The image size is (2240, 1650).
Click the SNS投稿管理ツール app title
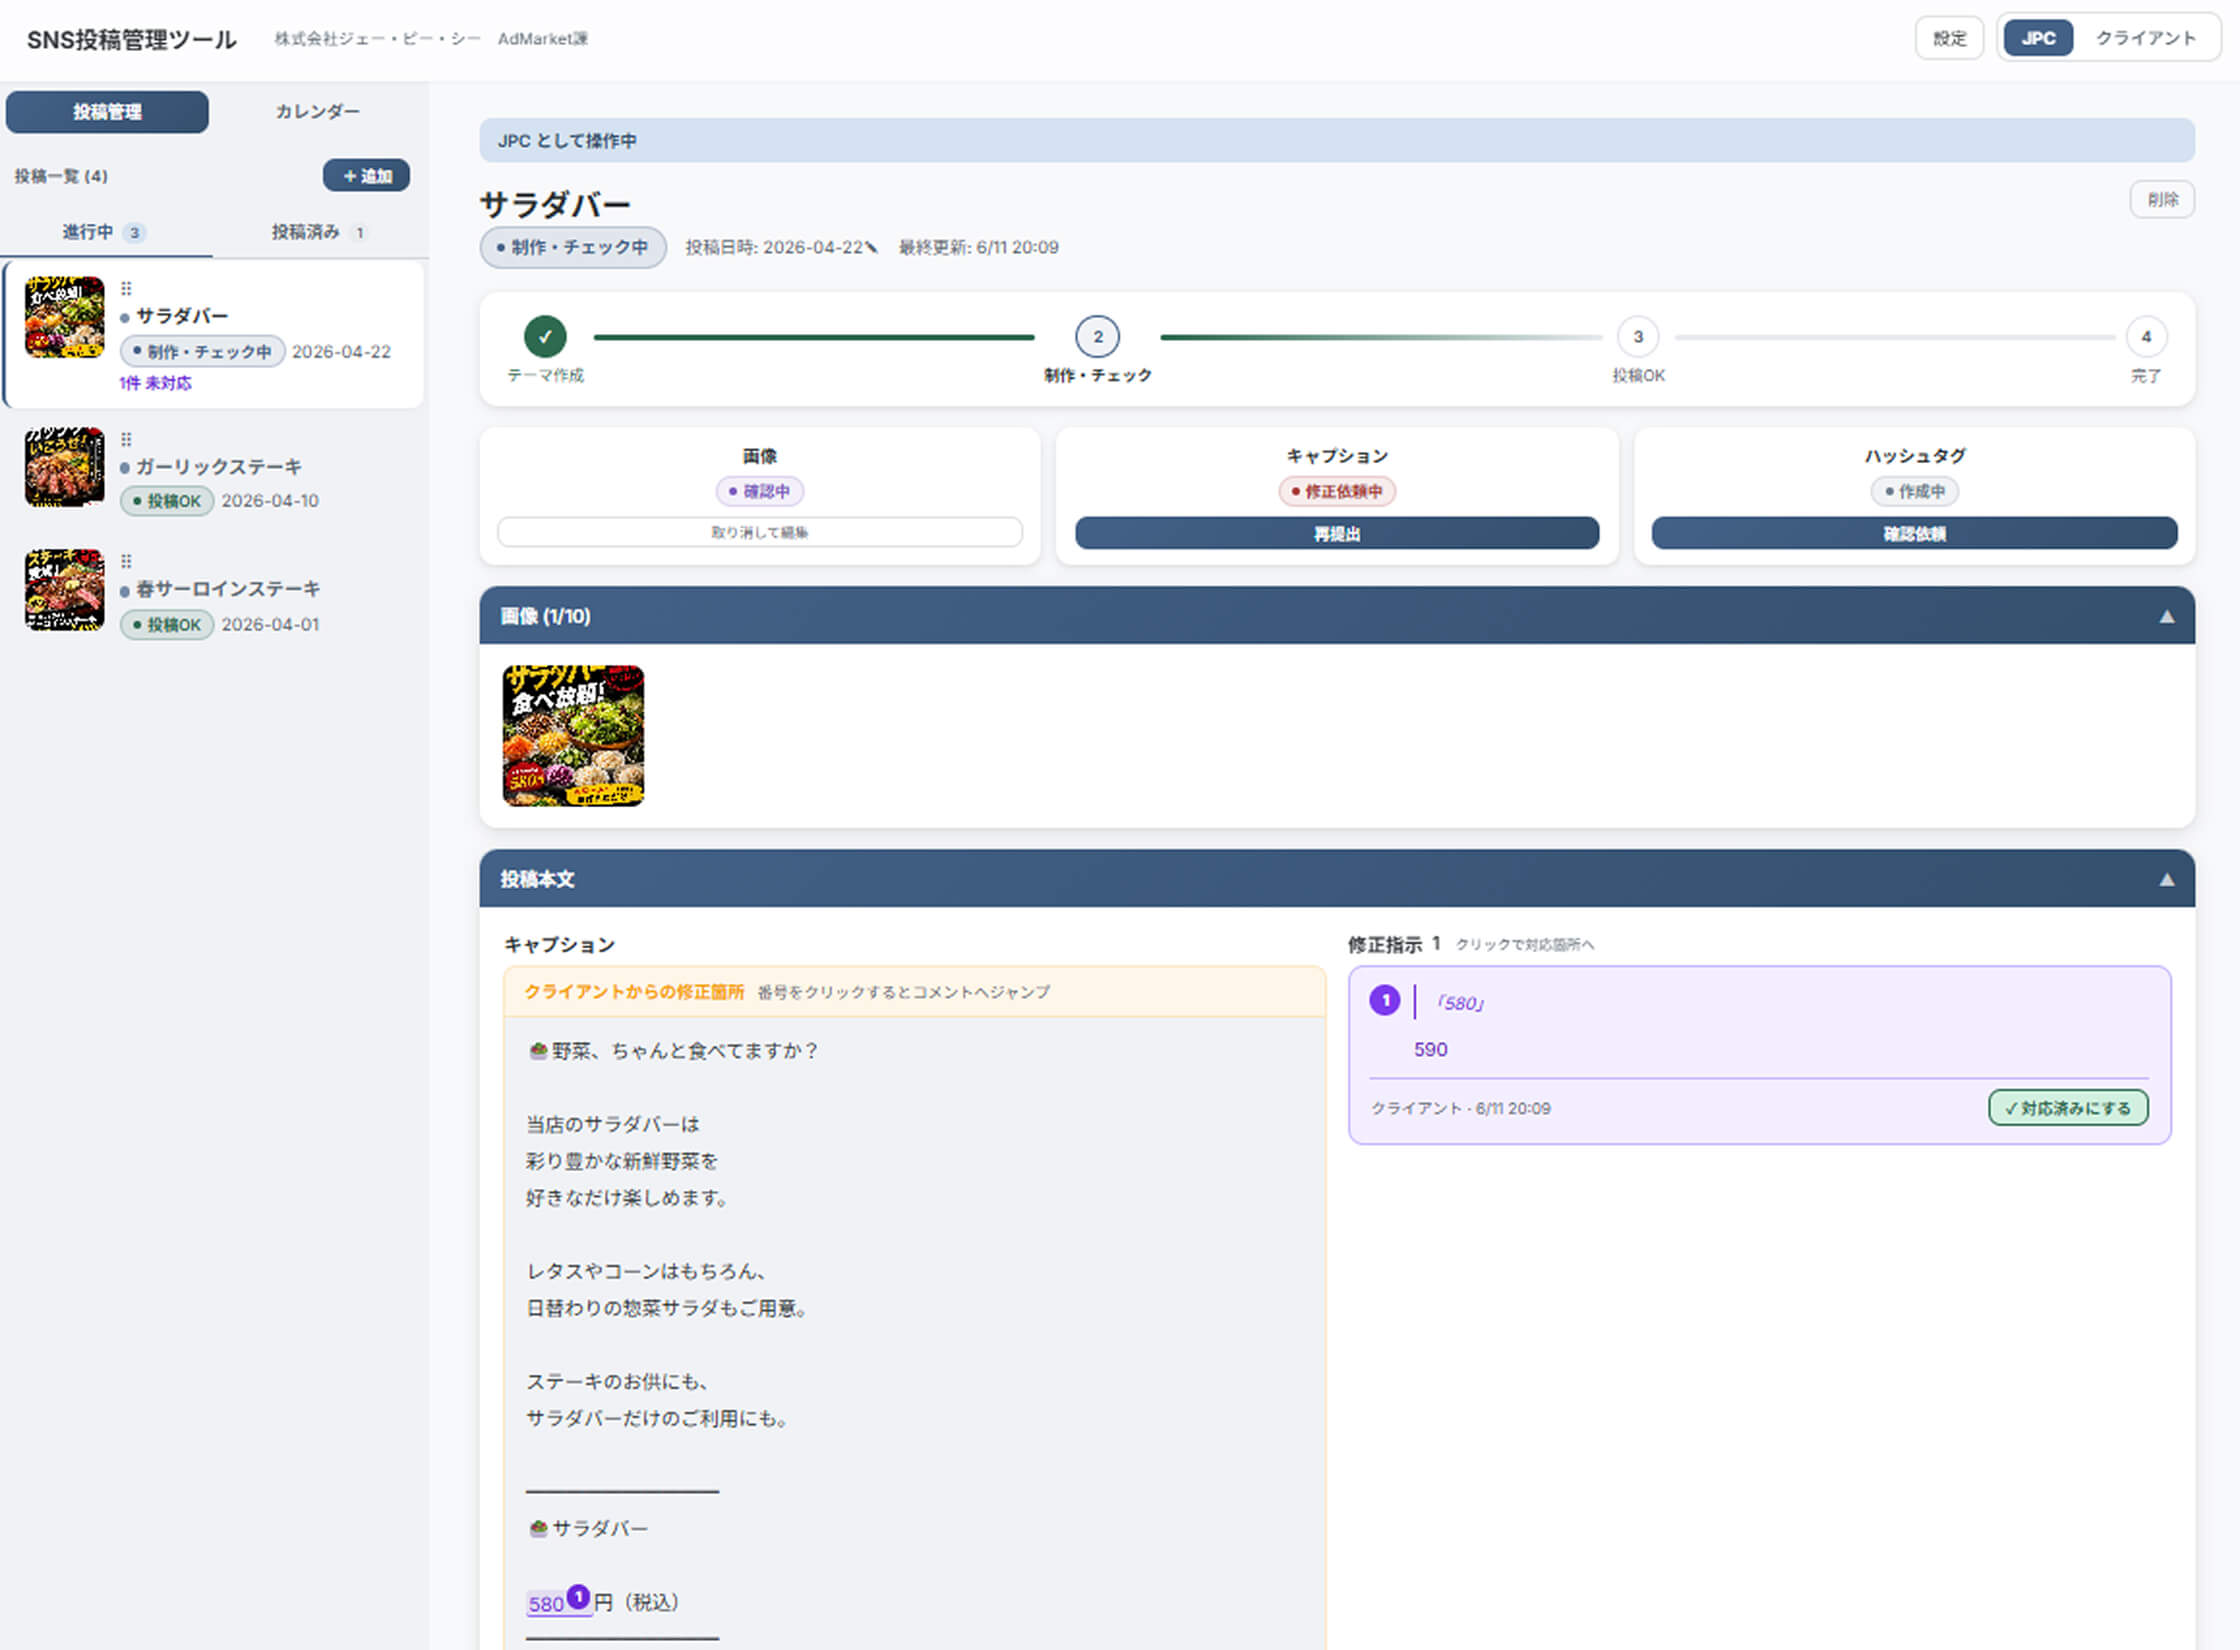(x=131, y=39)
